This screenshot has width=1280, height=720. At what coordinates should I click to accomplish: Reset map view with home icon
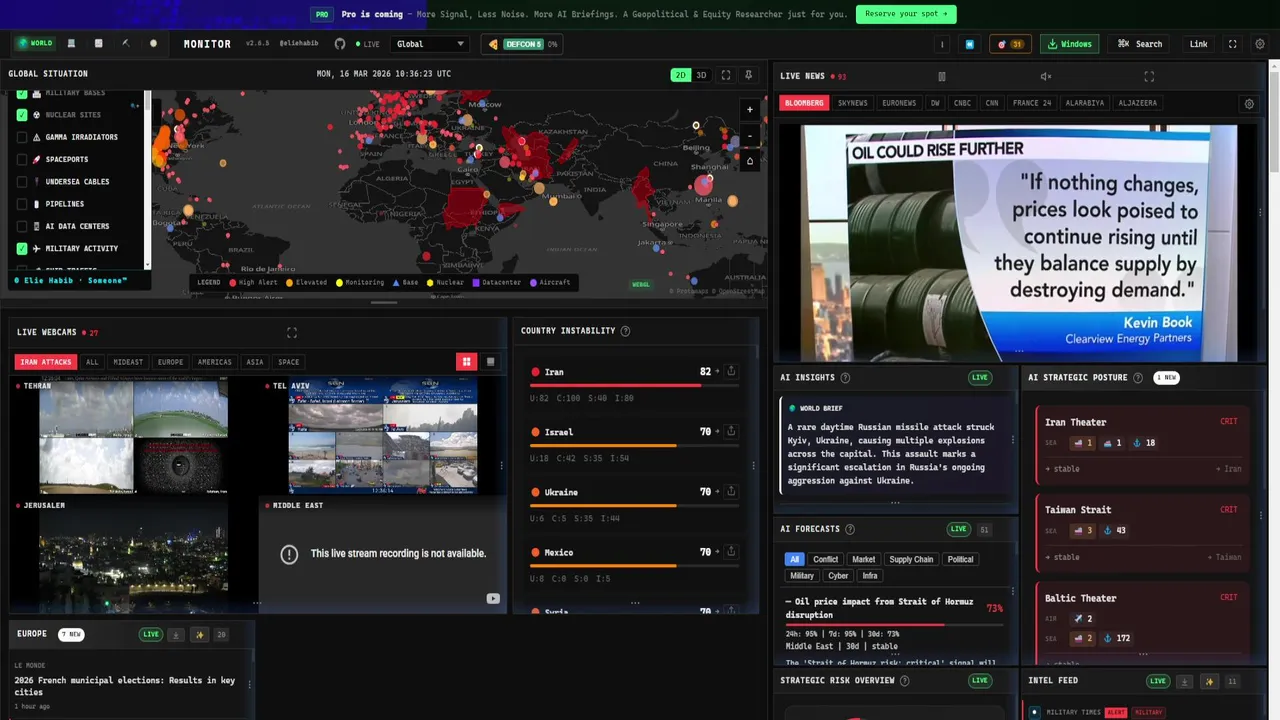[750, 161]
